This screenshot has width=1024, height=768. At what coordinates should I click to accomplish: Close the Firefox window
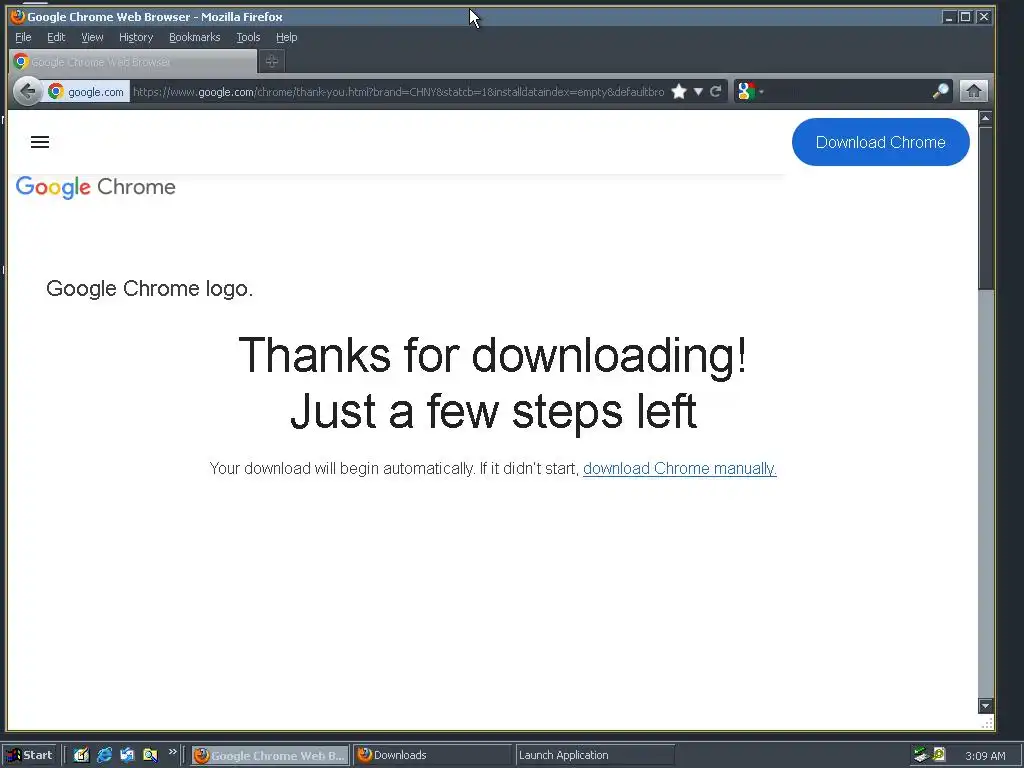coord(984,17)
